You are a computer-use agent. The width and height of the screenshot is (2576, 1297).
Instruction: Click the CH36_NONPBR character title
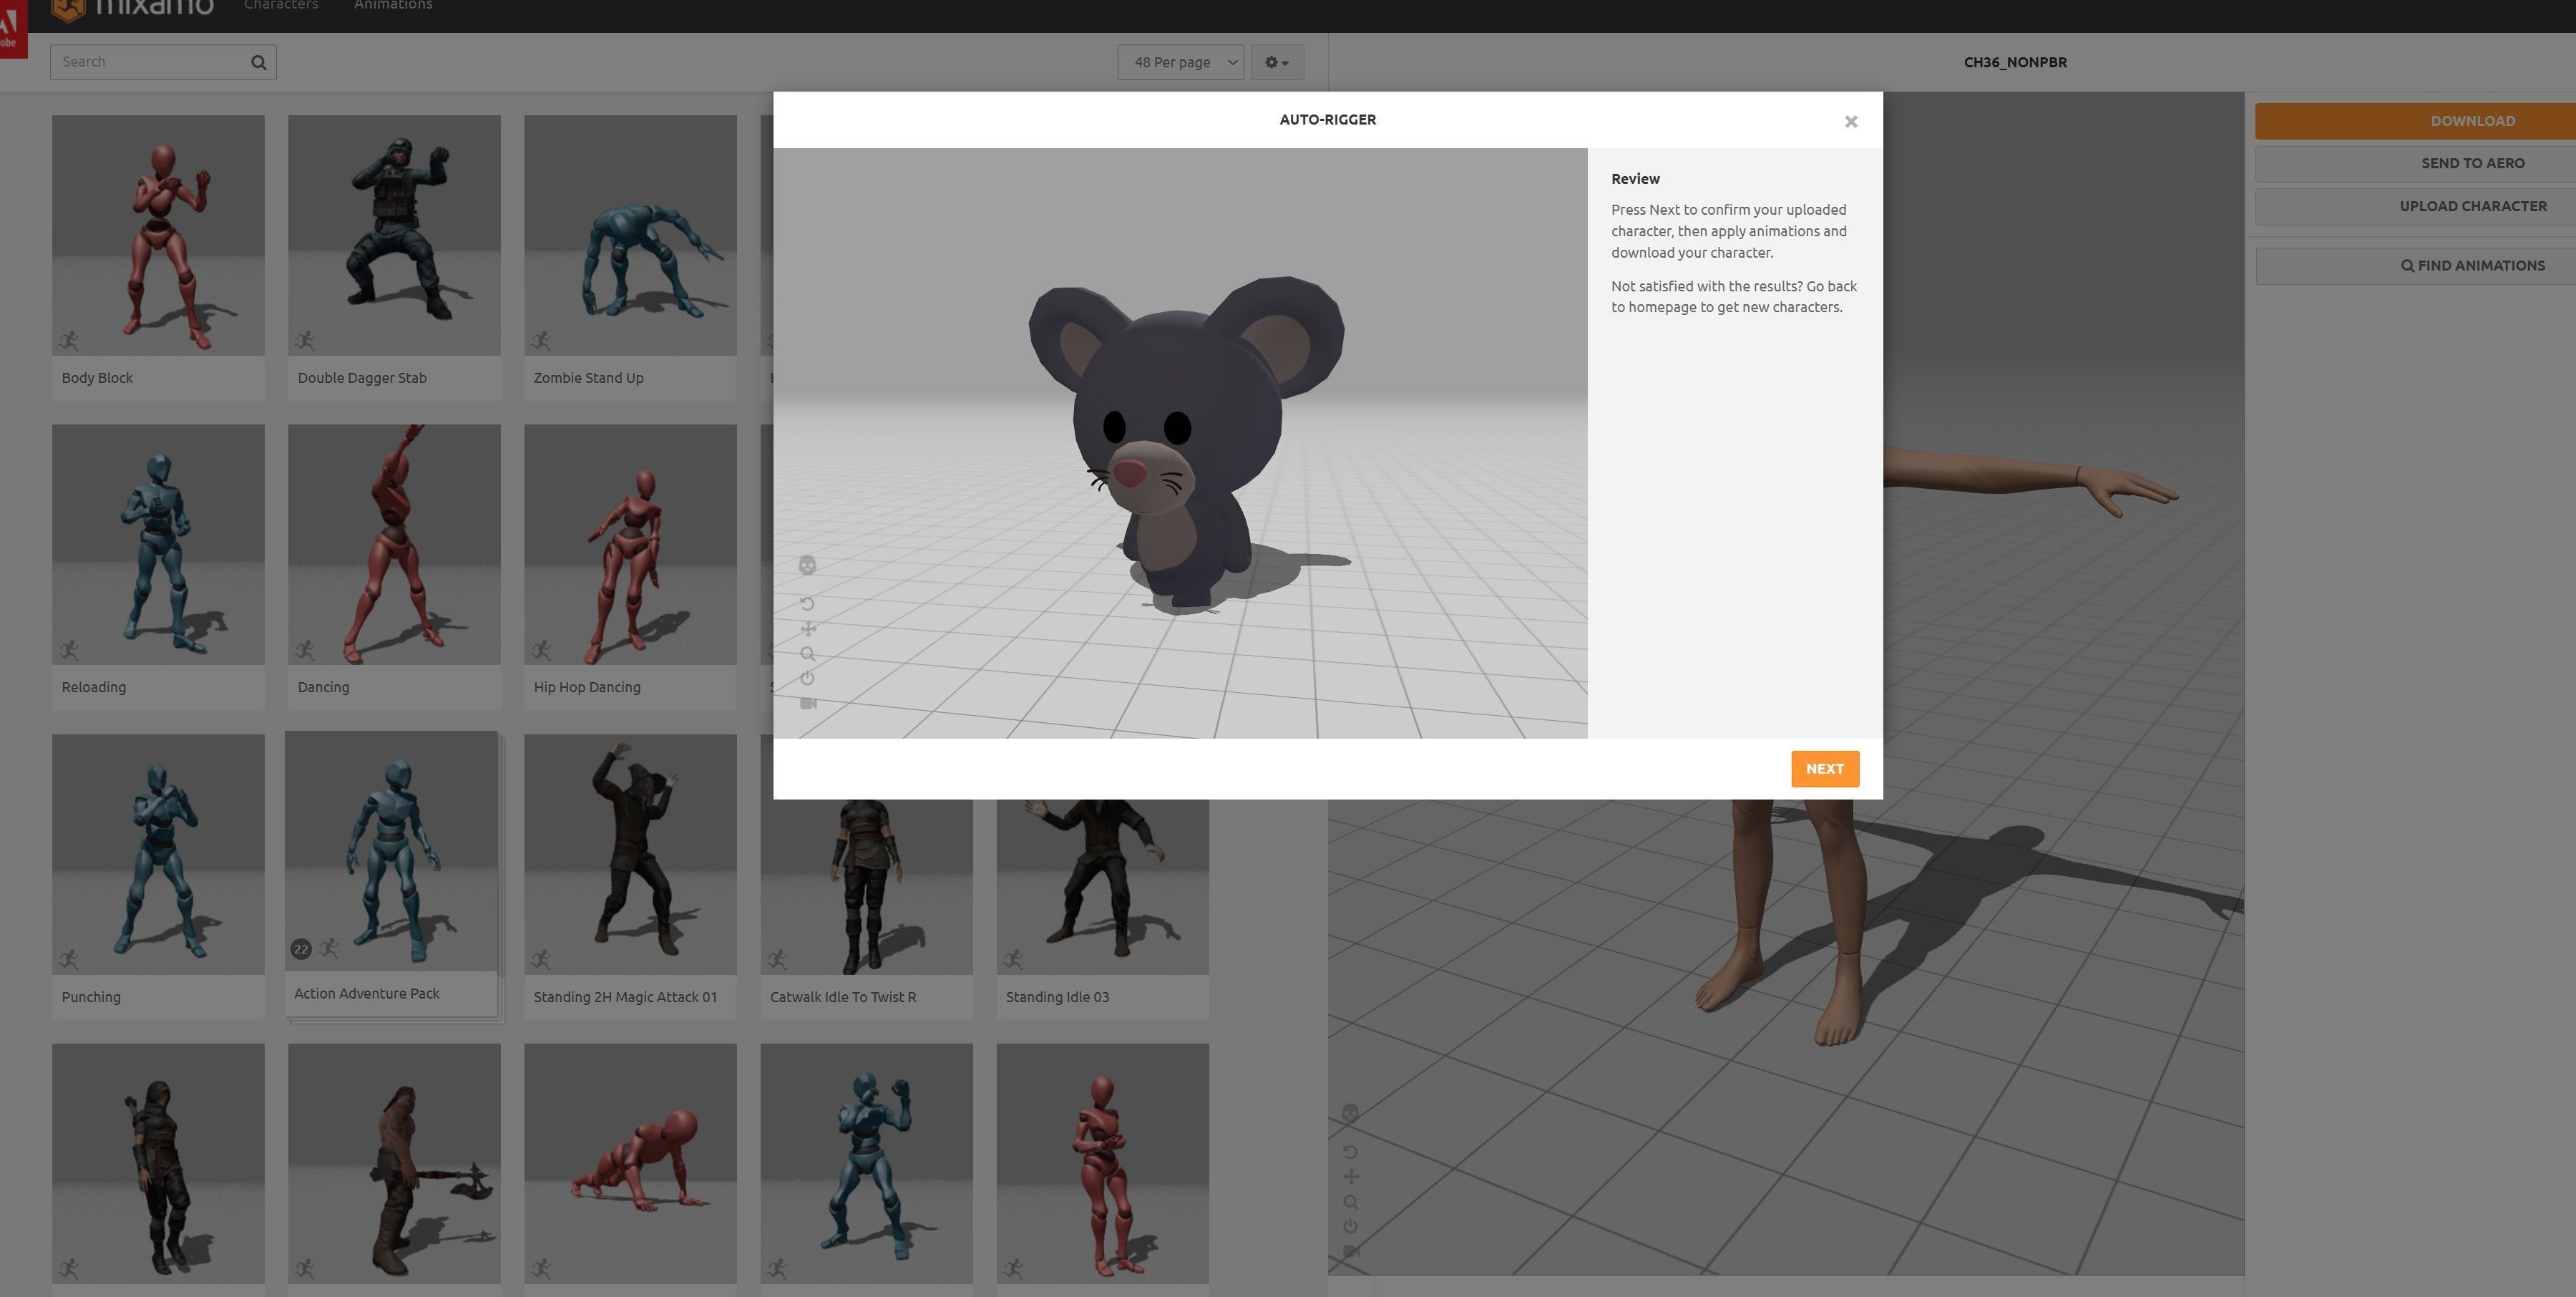click(x=2015, y=62)
